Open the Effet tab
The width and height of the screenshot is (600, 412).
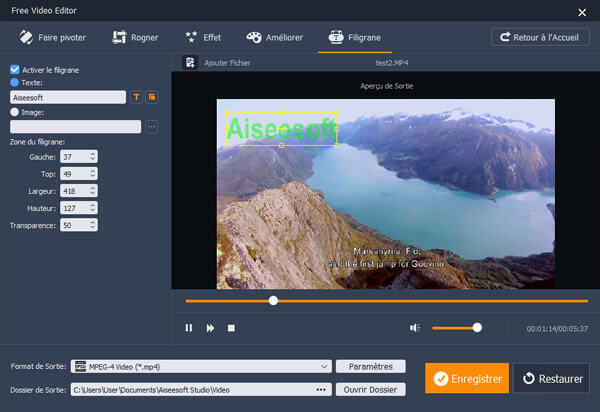click(x=203, y=37)
